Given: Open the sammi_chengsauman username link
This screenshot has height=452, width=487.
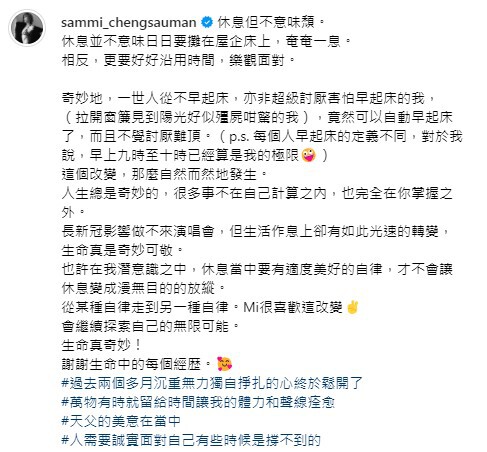Looking at the screenshot, I should pyautogui.click(x=129, y=22).
